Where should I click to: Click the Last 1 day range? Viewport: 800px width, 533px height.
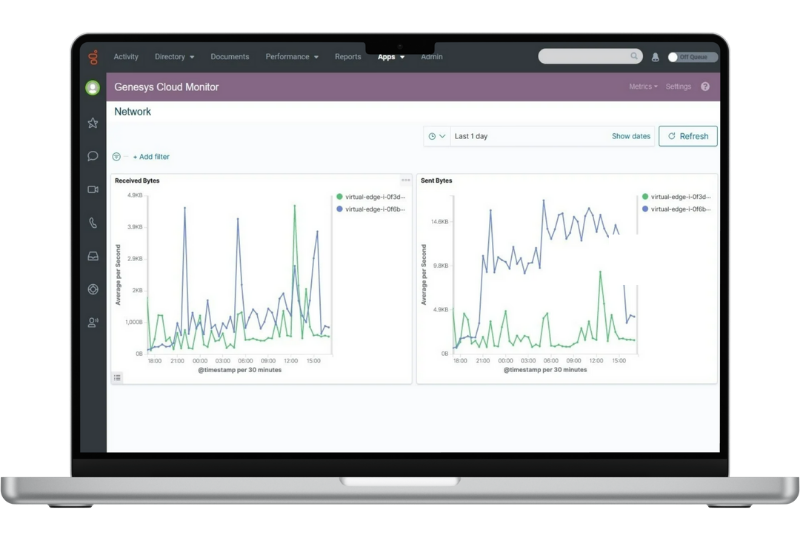(471, 136)
